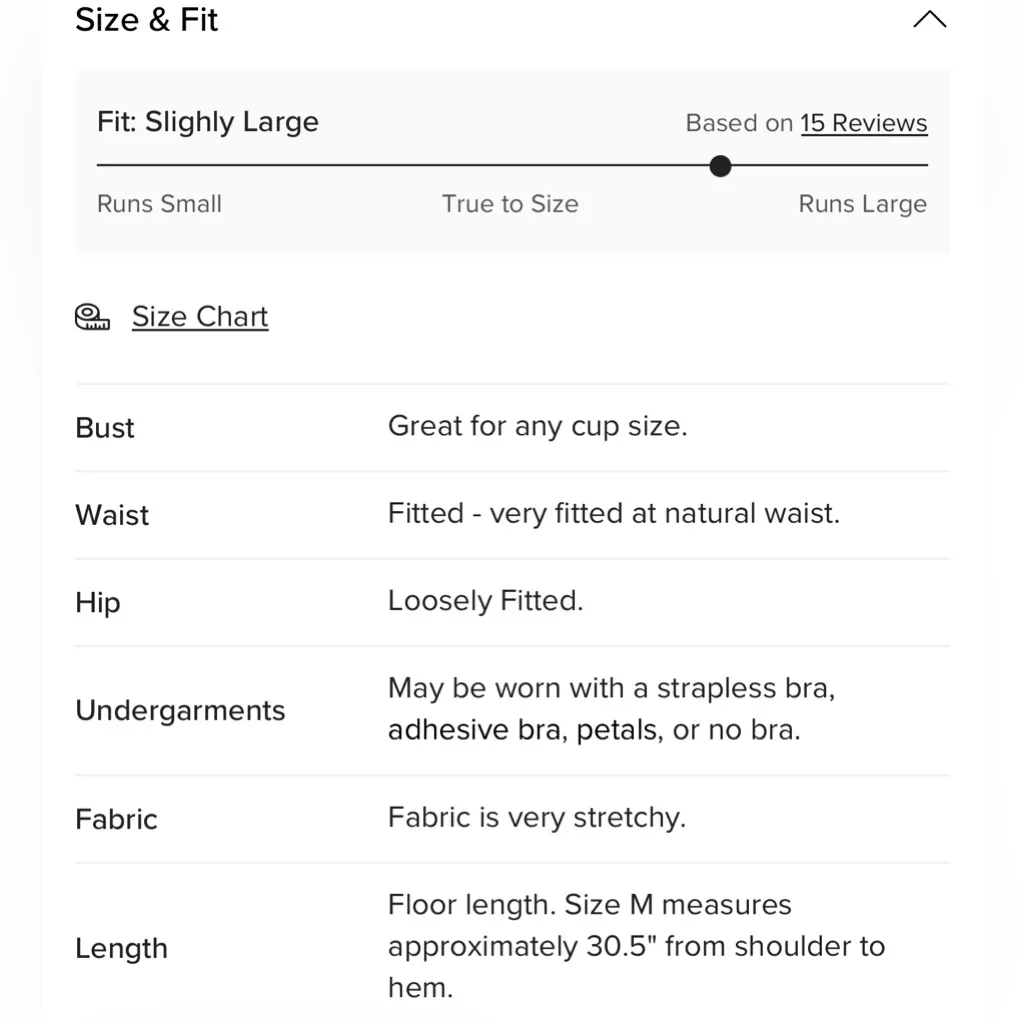Open the Size Chart link
The height and width of the screenshot is (1024, 1024).
pyautogui.click(x=200, y=317)
